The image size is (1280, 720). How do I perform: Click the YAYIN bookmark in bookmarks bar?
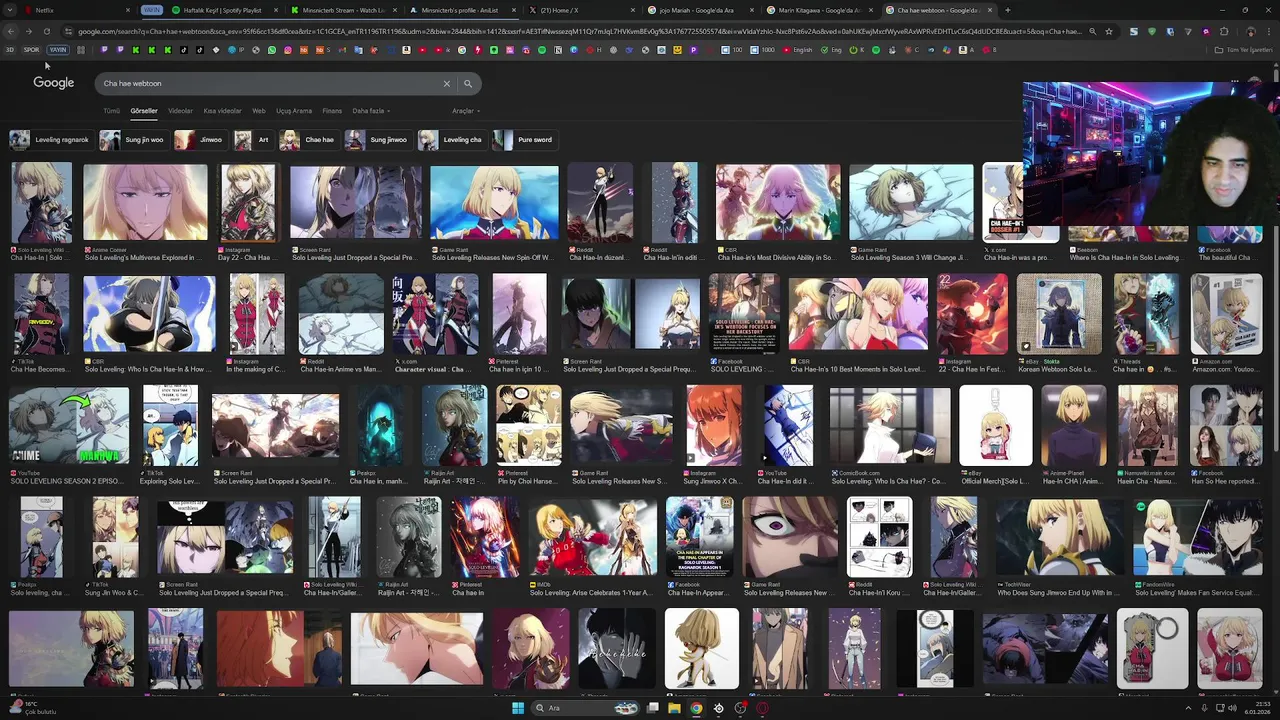(57, 50)
